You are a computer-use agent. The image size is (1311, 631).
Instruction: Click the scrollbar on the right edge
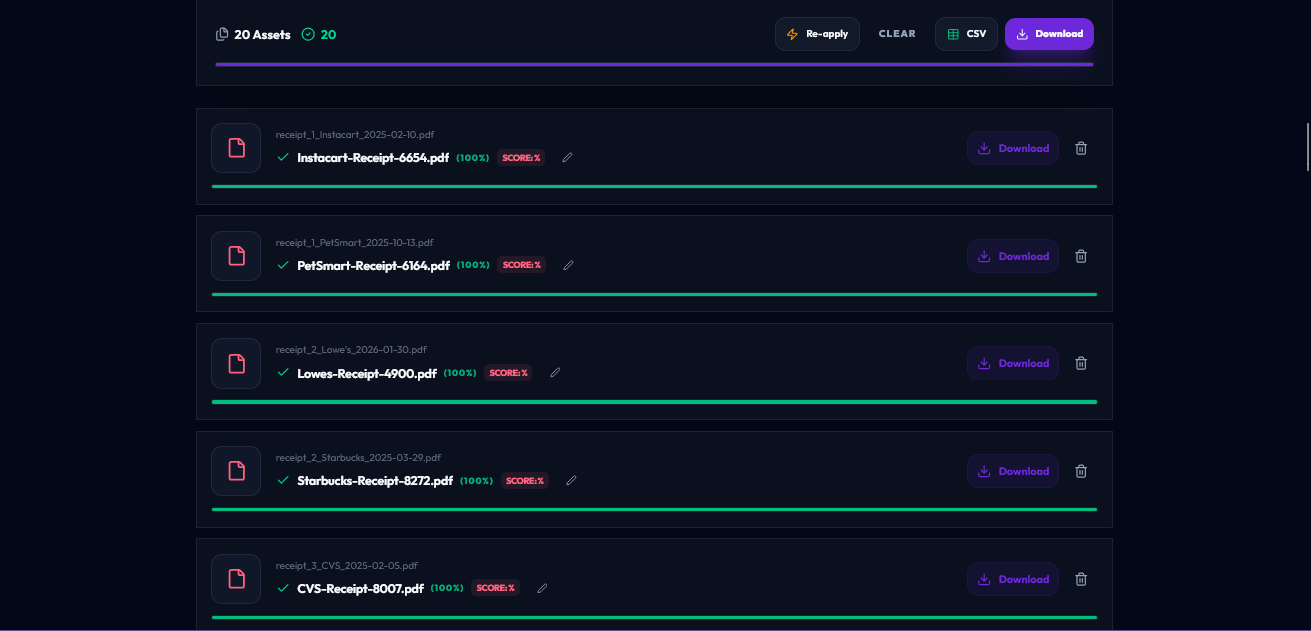(x=1307, y=145)
